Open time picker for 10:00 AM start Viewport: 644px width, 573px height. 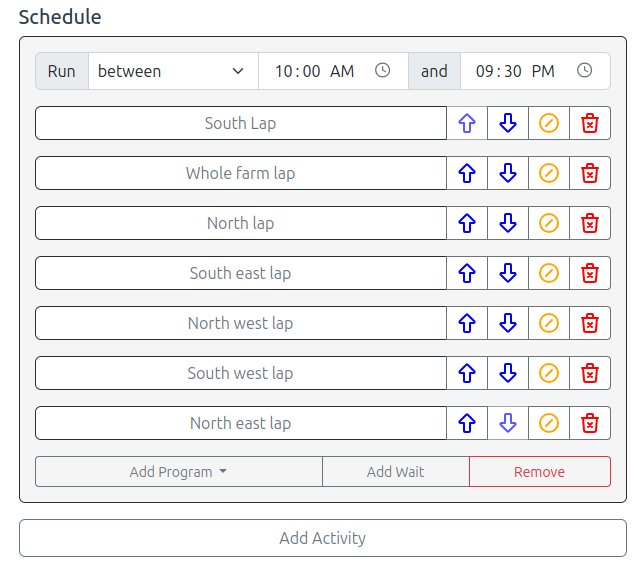(x=382, y=70)
